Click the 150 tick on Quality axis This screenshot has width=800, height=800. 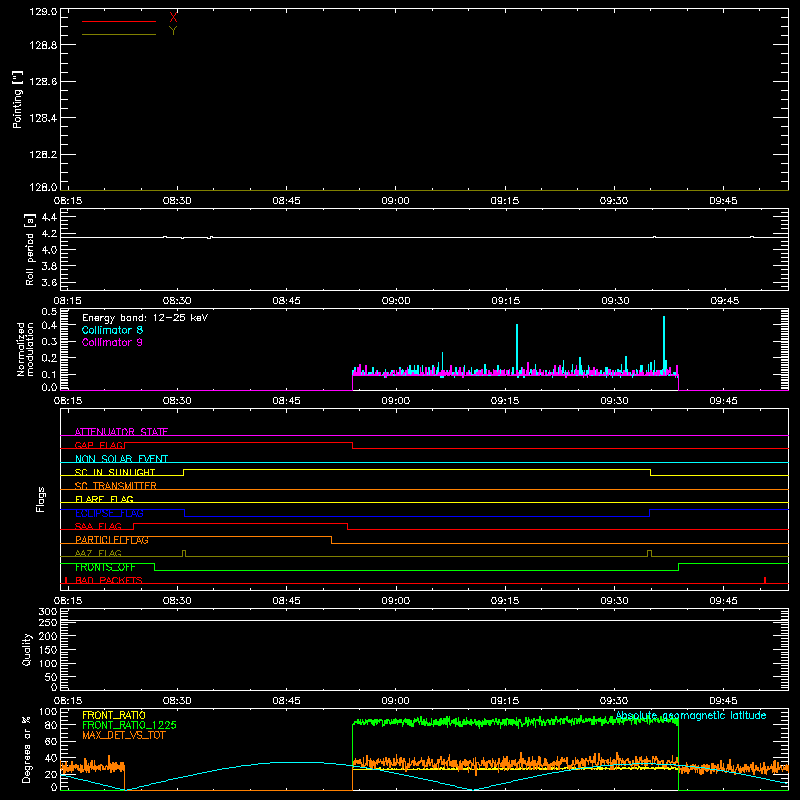click(47, 650)
